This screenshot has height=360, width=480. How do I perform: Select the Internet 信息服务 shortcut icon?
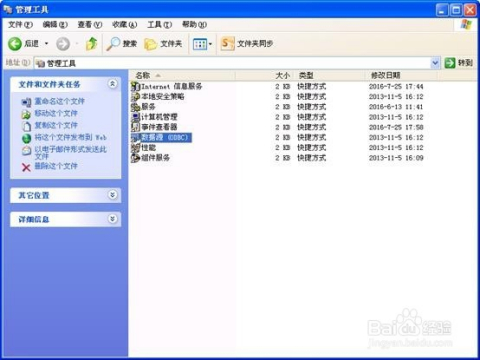[135, 86]
